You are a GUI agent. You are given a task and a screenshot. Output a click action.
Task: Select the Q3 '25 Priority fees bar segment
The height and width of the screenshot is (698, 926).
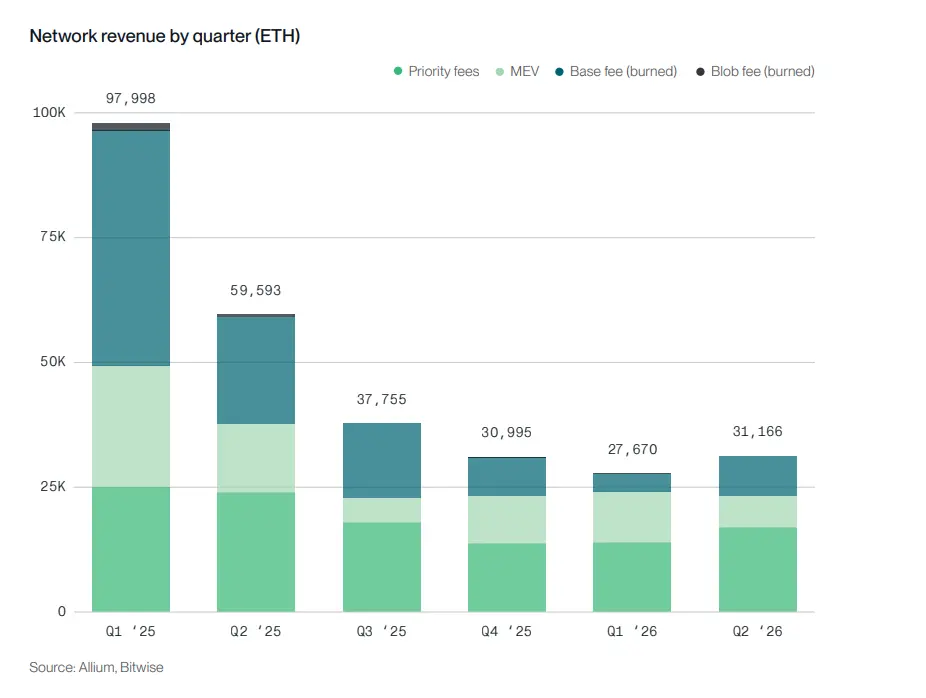pyautogui.click(x=382, y=567)
